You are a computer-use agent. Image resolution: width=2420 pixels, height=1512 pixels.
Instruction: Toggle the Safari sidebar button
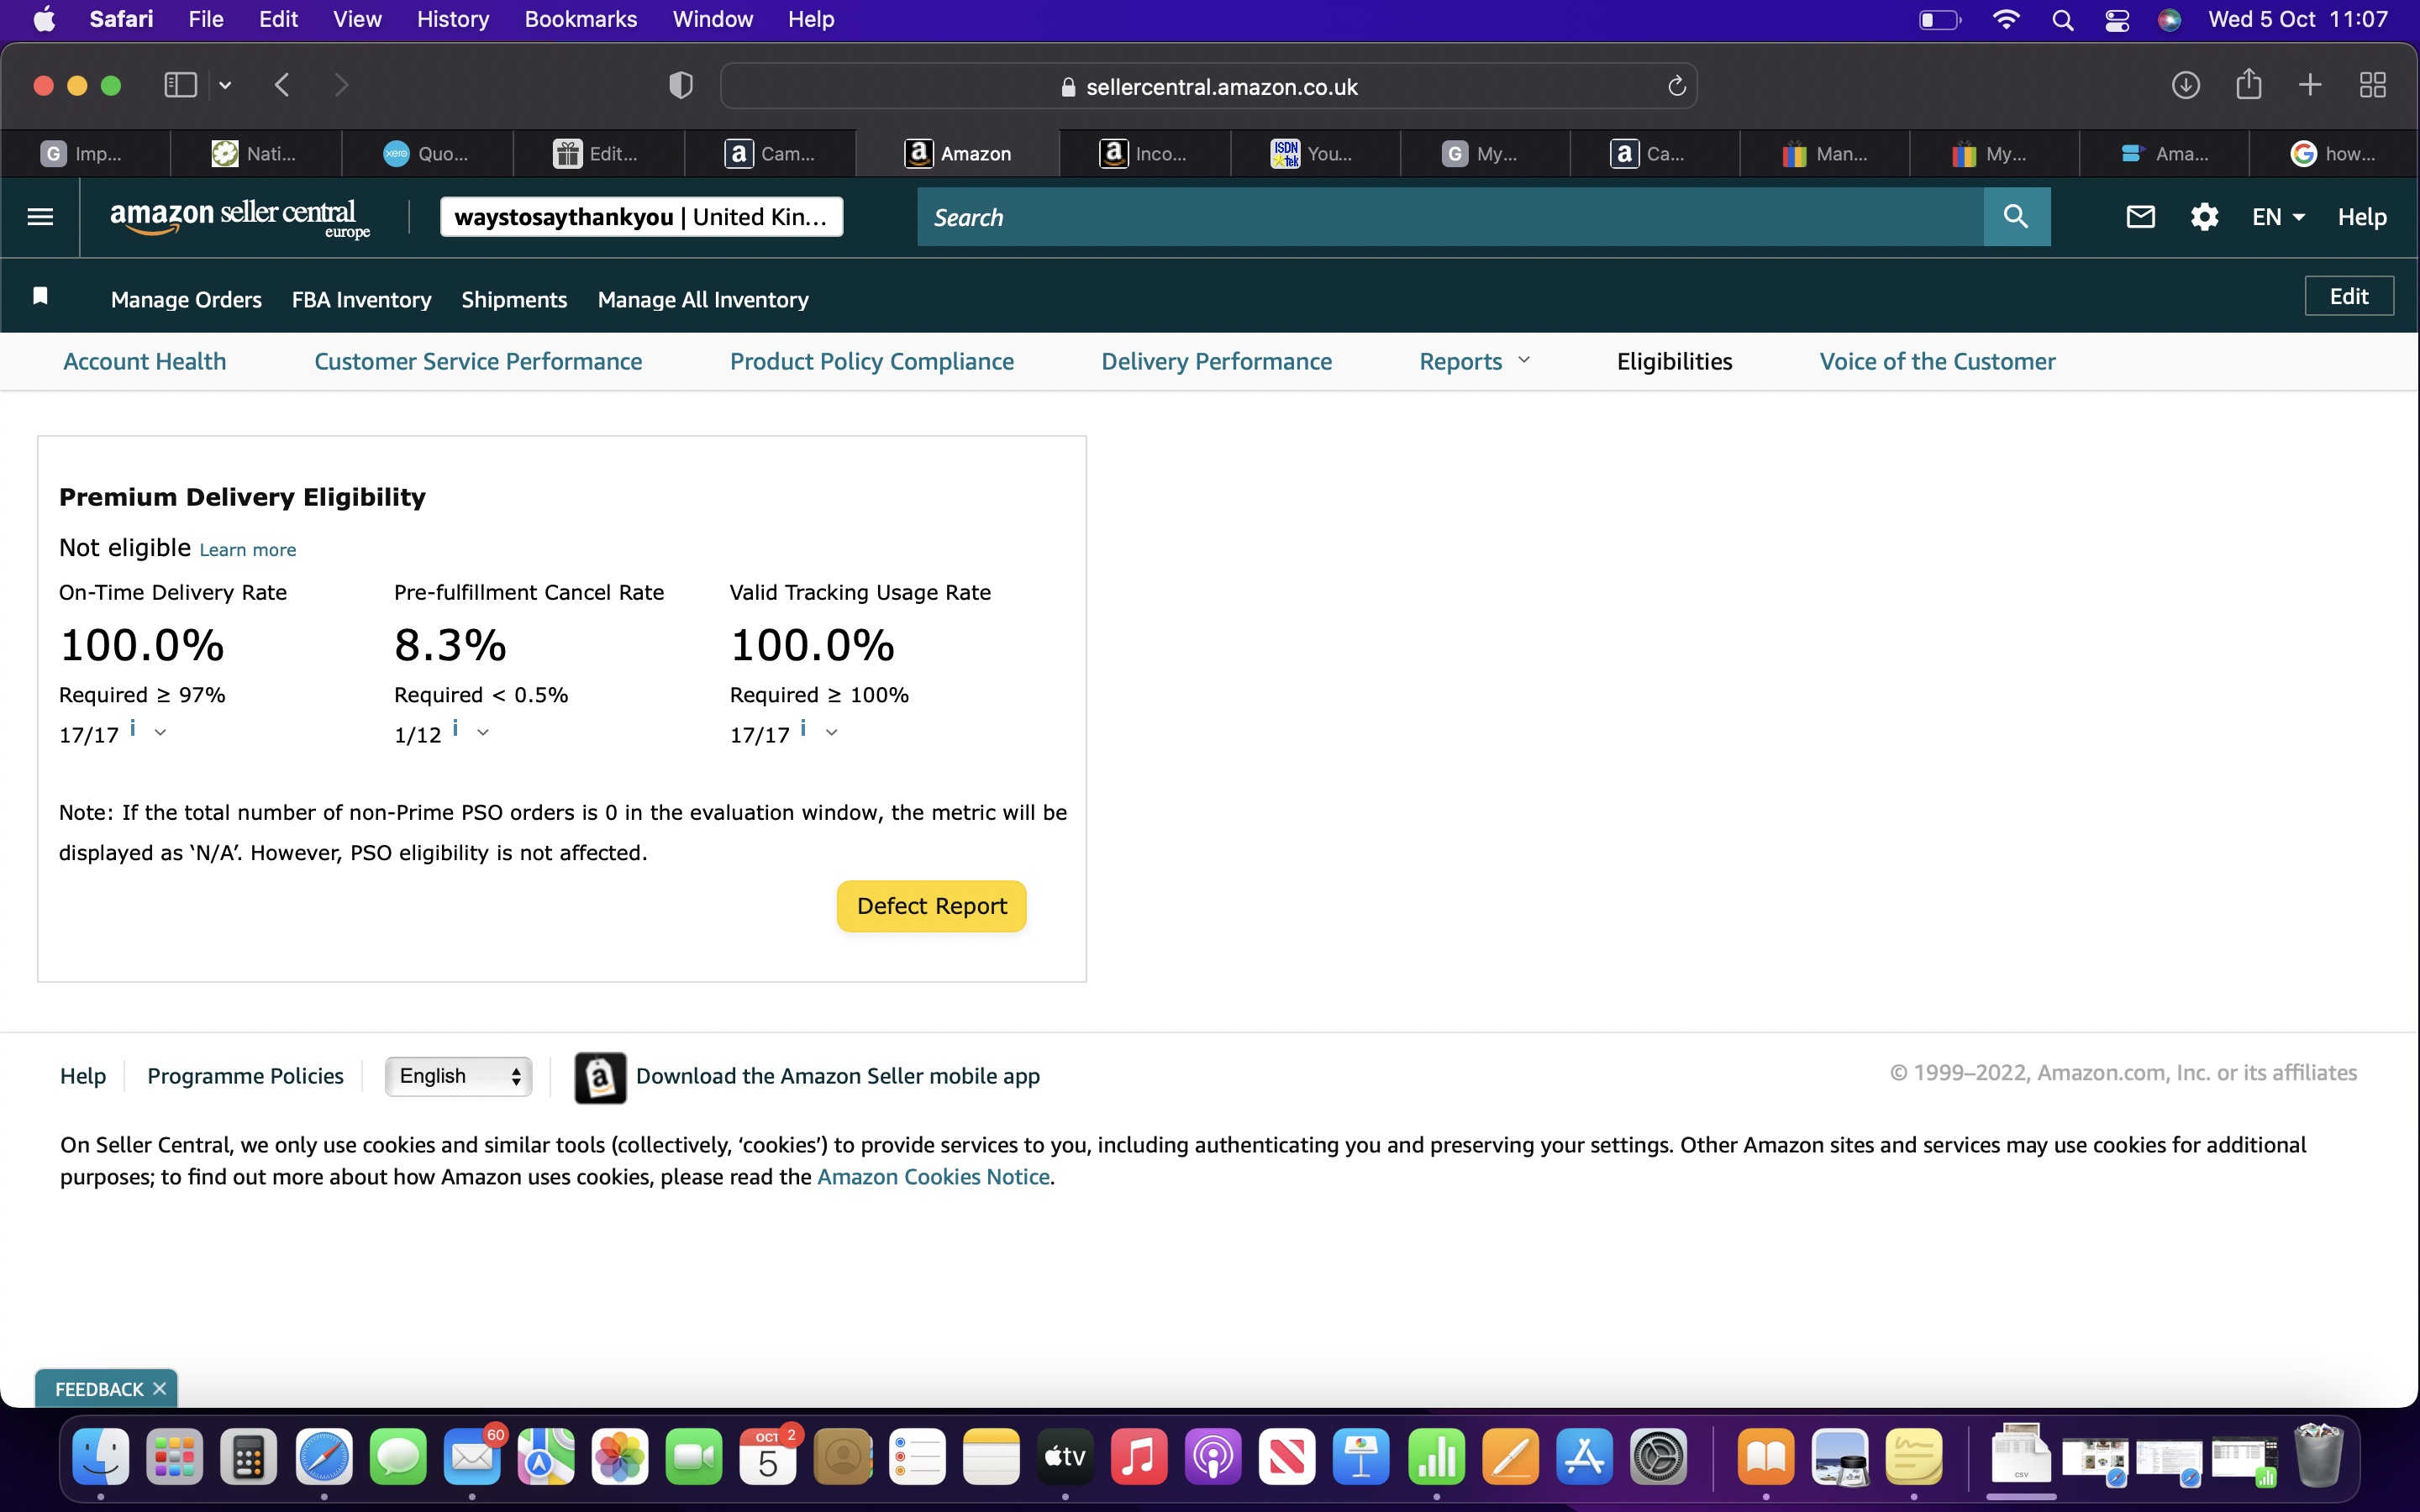coord(180,86)
